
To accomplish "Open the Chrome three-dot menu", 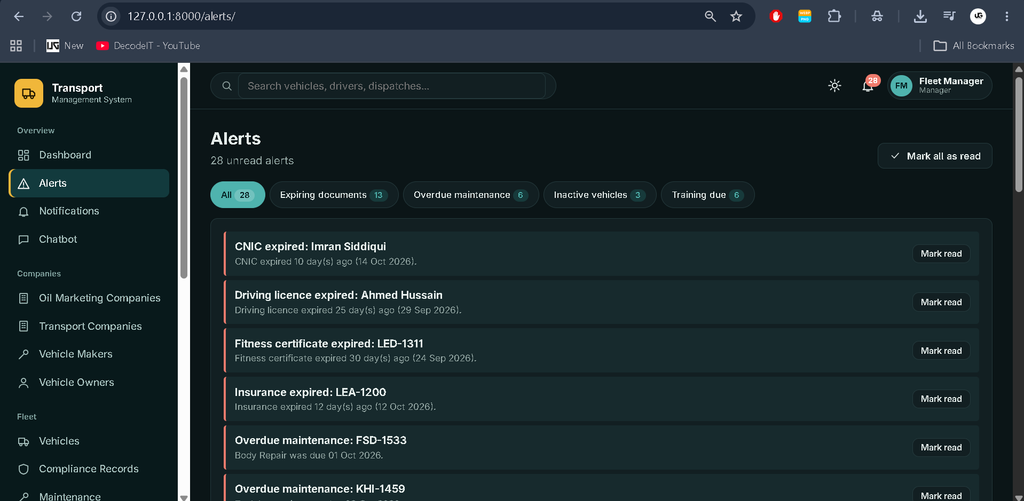I will 1006,16.
